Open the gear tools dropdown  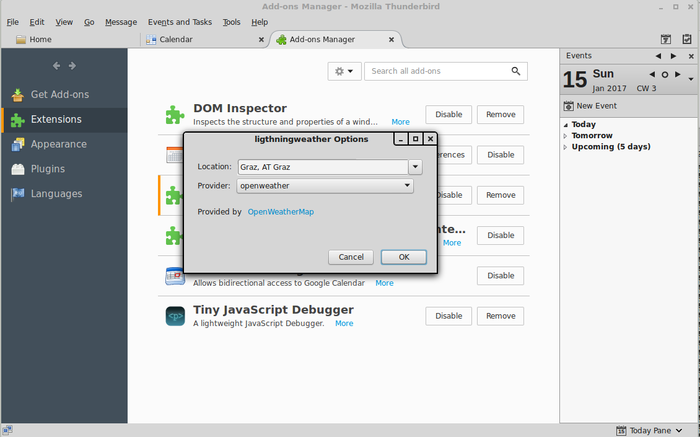click(344, 71)
